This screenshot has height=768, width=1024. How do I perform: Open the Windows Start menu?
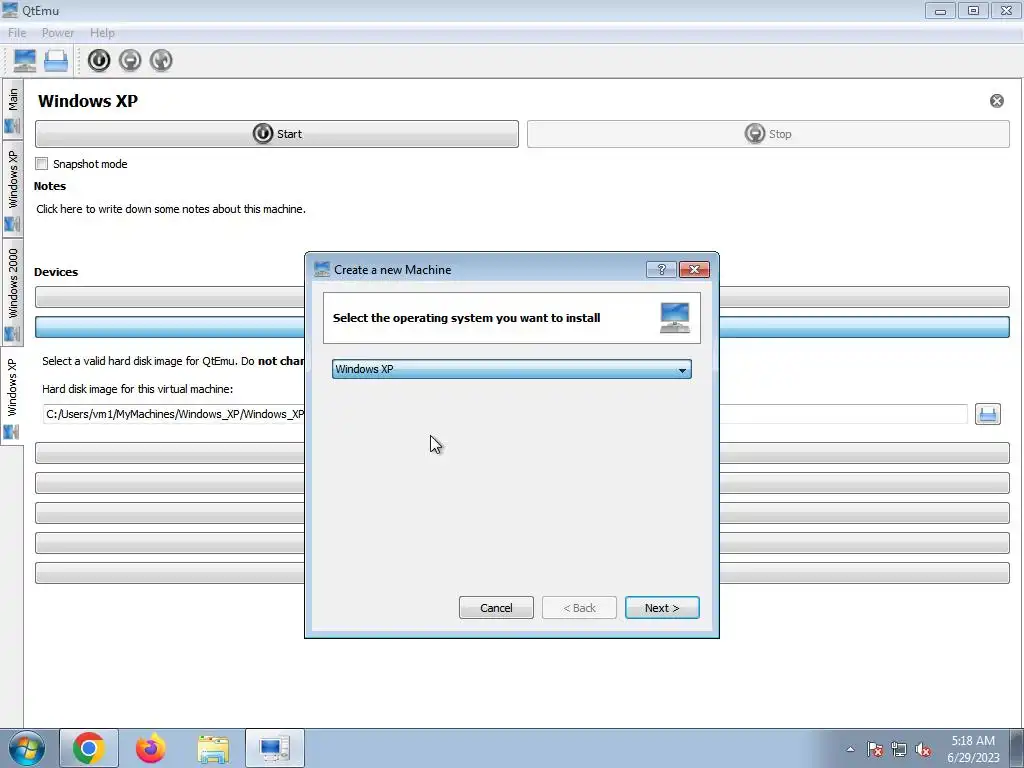pyautogui.click(x=27, y=748)
